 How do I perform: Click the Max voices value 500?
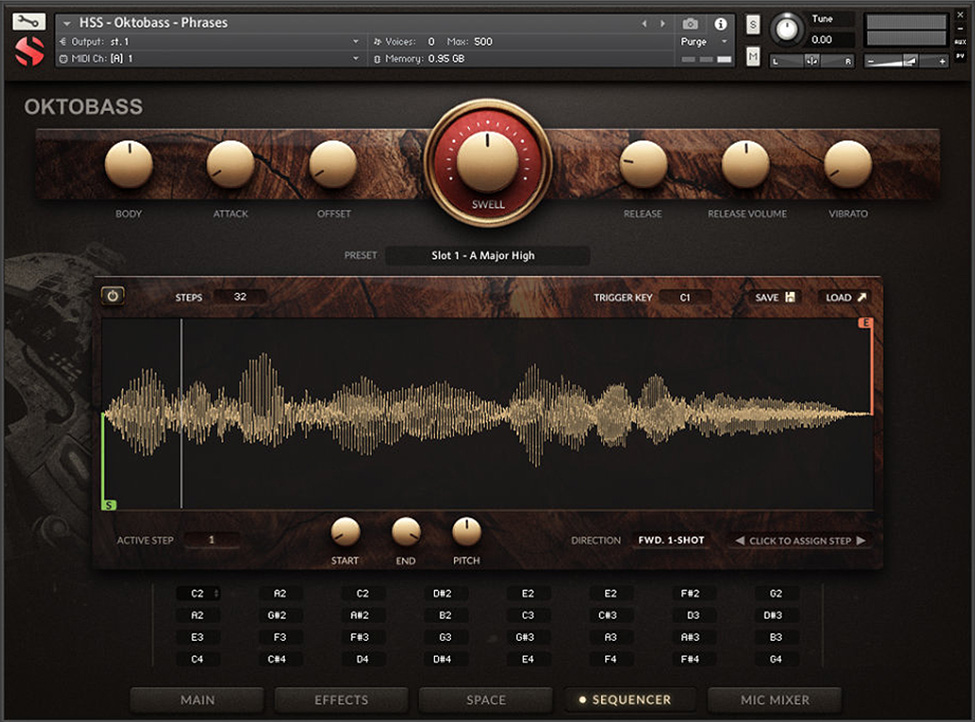[483, 42]
